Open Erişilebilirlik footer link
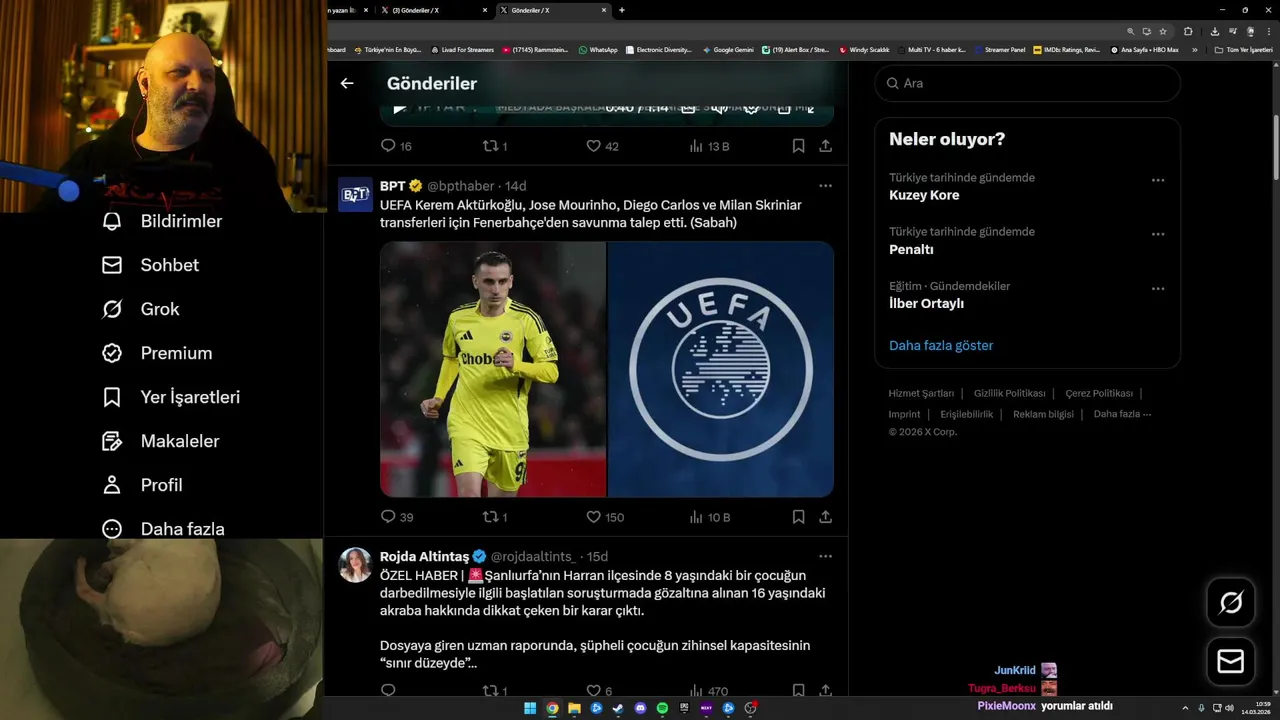Image resolution: width=1280 pixels, height=720 pixels. point(967,414)
